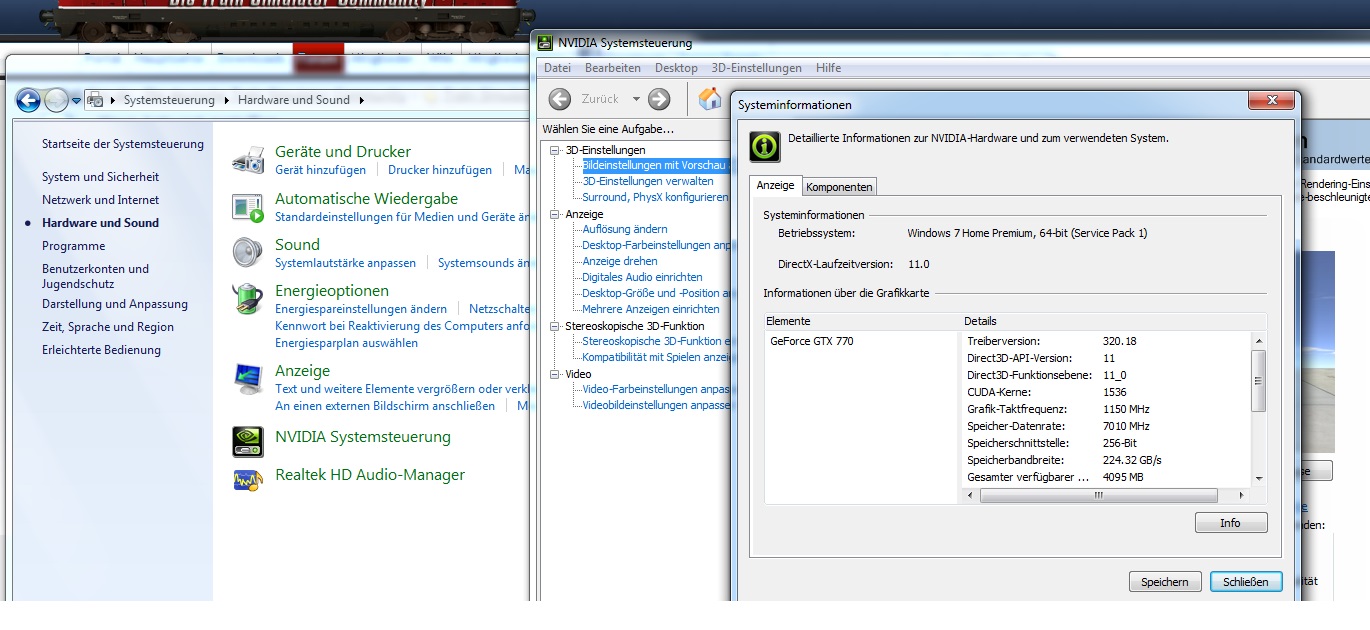The height and width of the screenshot is (630, 1370).
Task: Switch to the Komponenten tab
Action: [840, 187]
